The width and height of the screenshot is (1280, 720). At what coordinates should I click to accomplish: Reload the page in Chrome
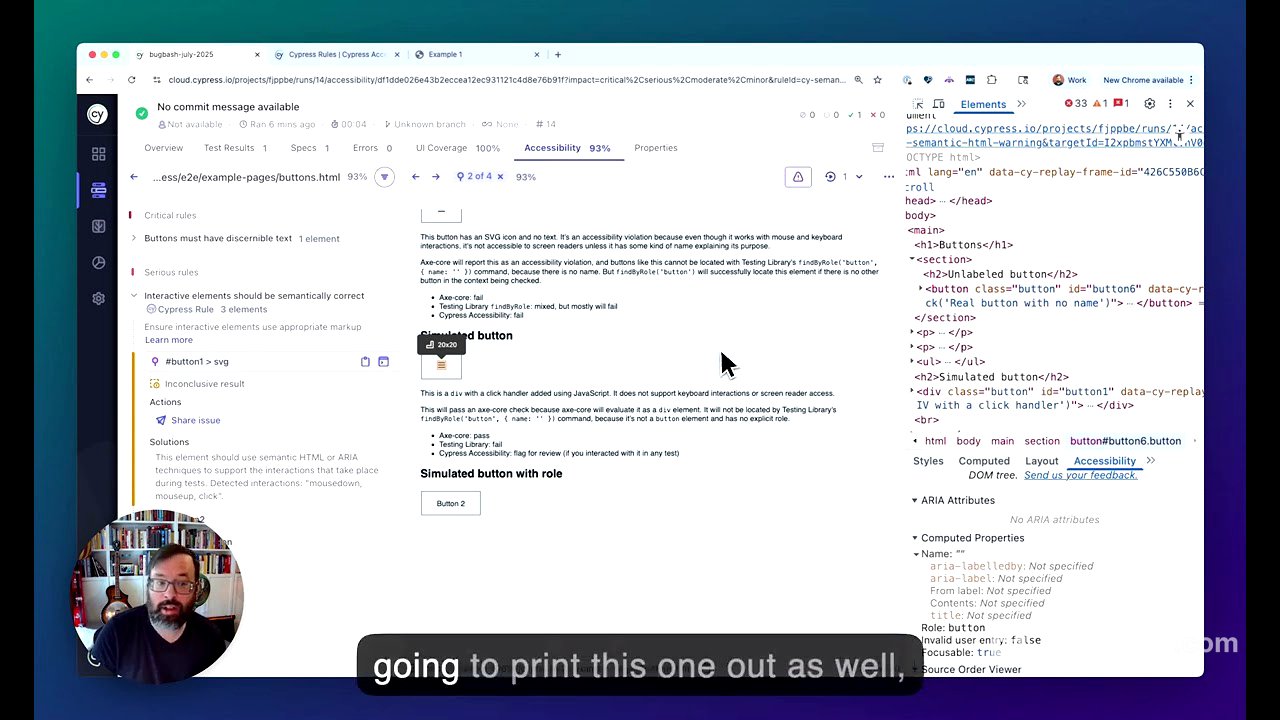[132, 80]
